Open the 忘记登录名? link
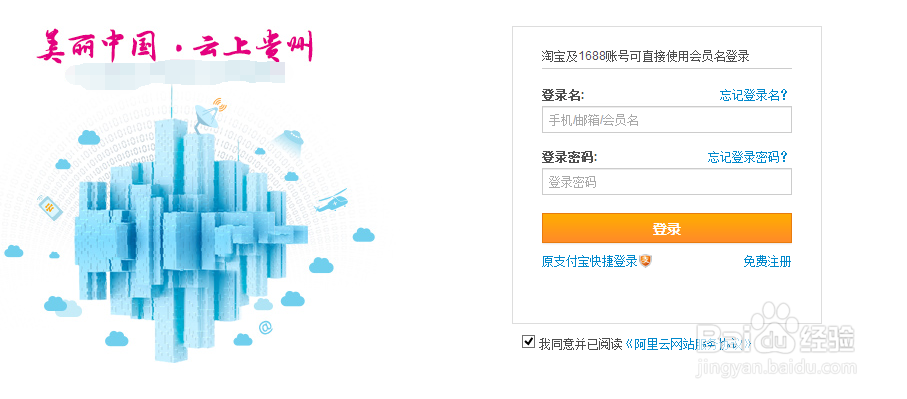 pos(754,95)
